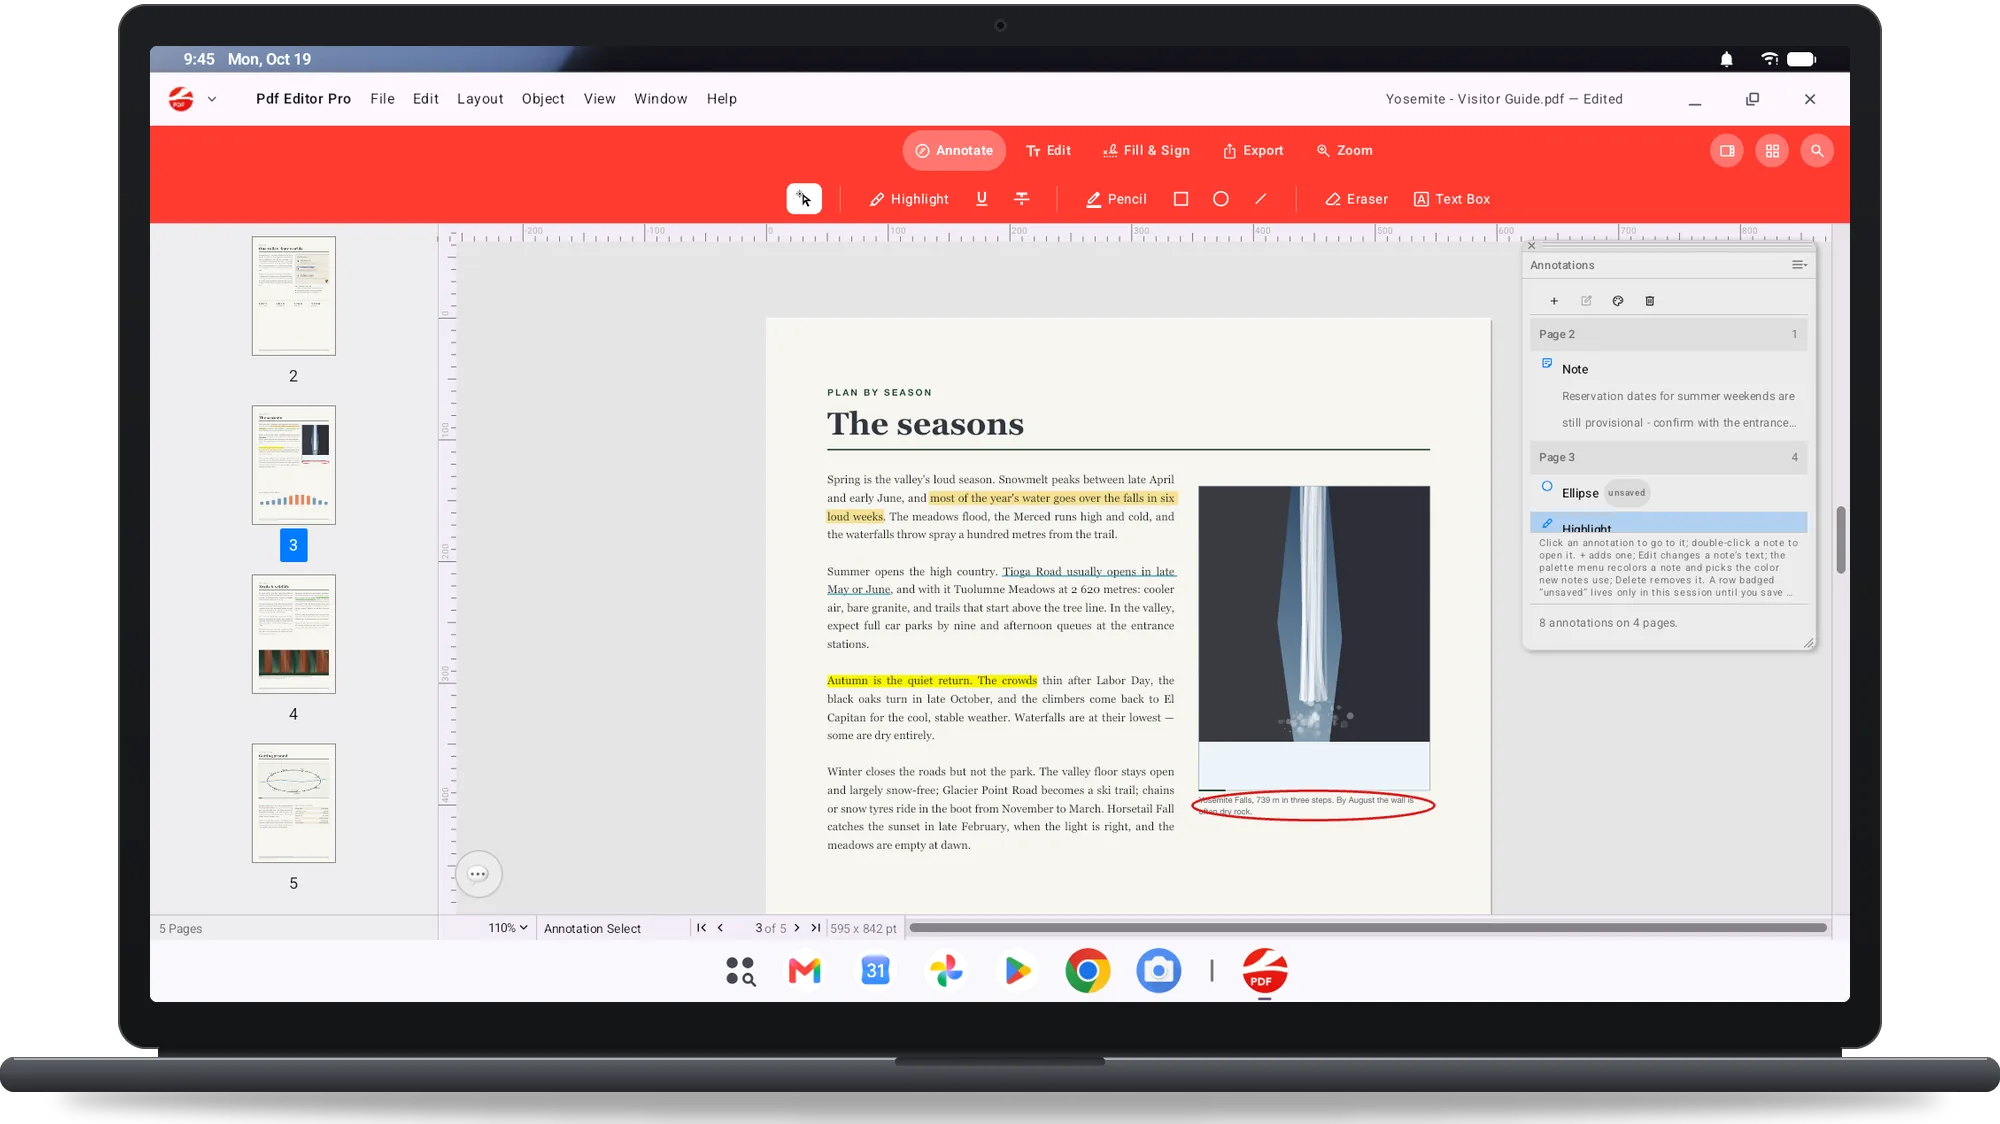Open the color palette menu in Annotations panel
The height and width of the screenshot is (1124, 2000).
[x=1618, y=301]
